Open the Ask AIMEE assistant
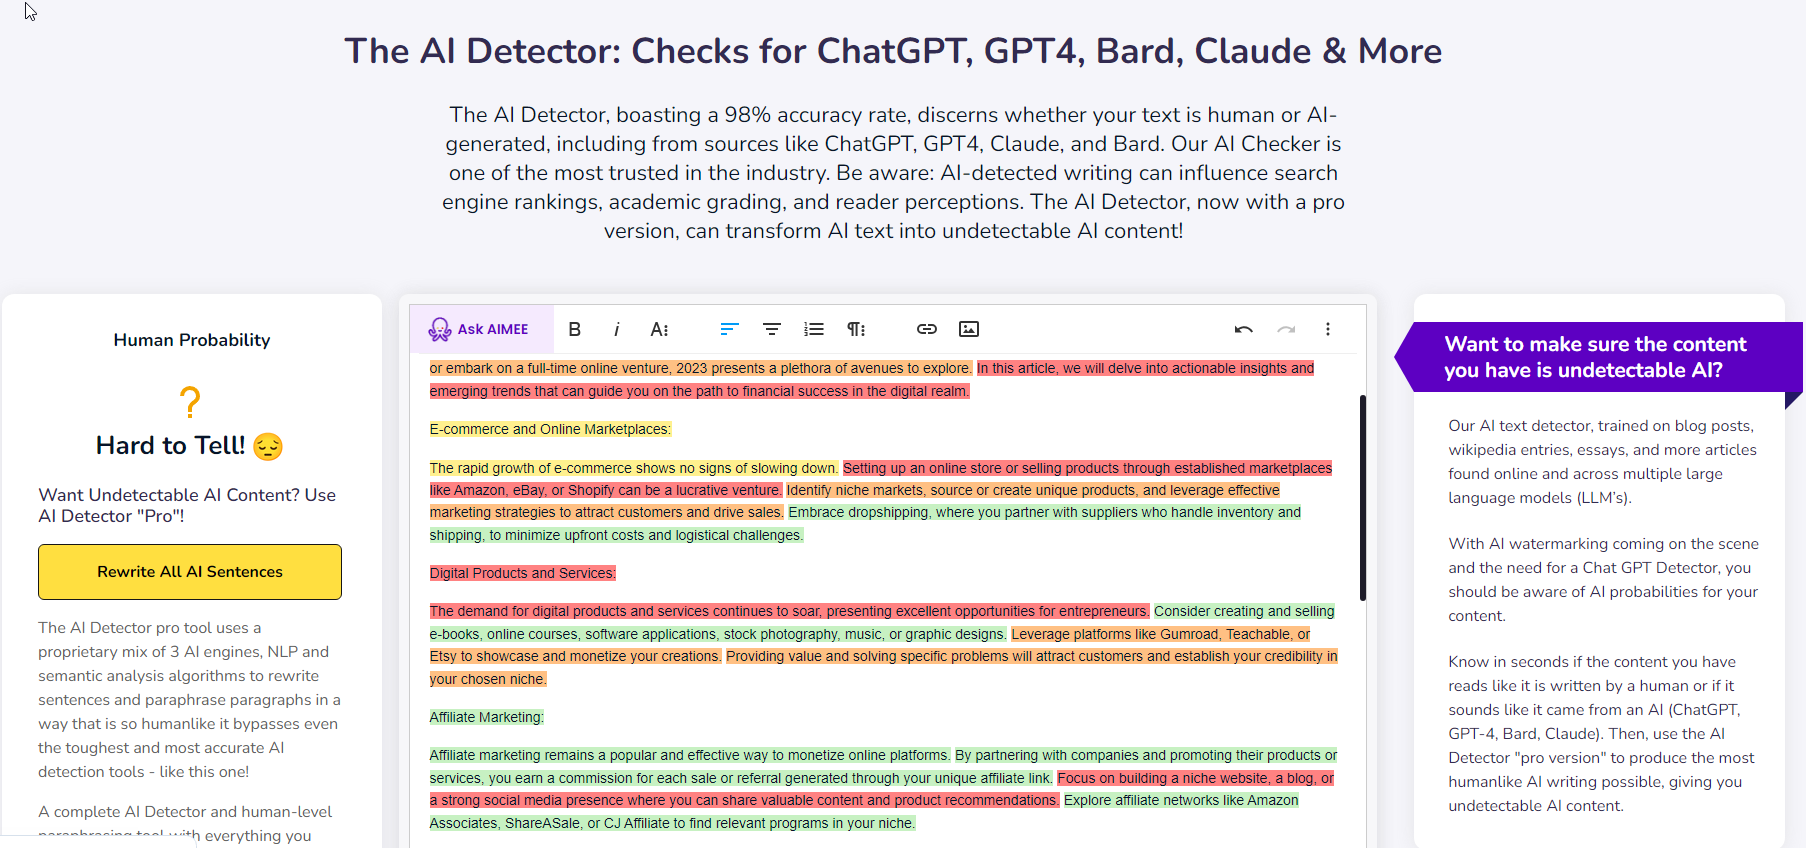 point(480,329)
